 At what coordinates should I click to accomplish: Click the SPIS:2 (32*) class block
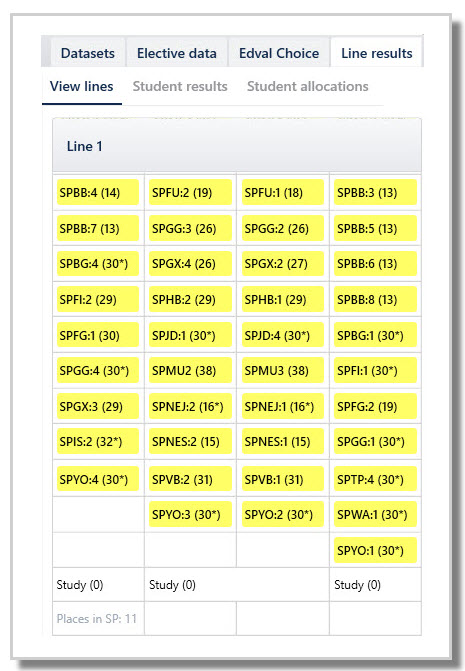[98, 442]
